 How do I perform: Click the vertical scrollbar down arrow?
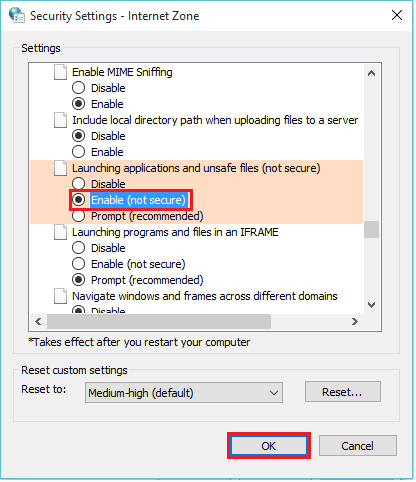(371, 305)
